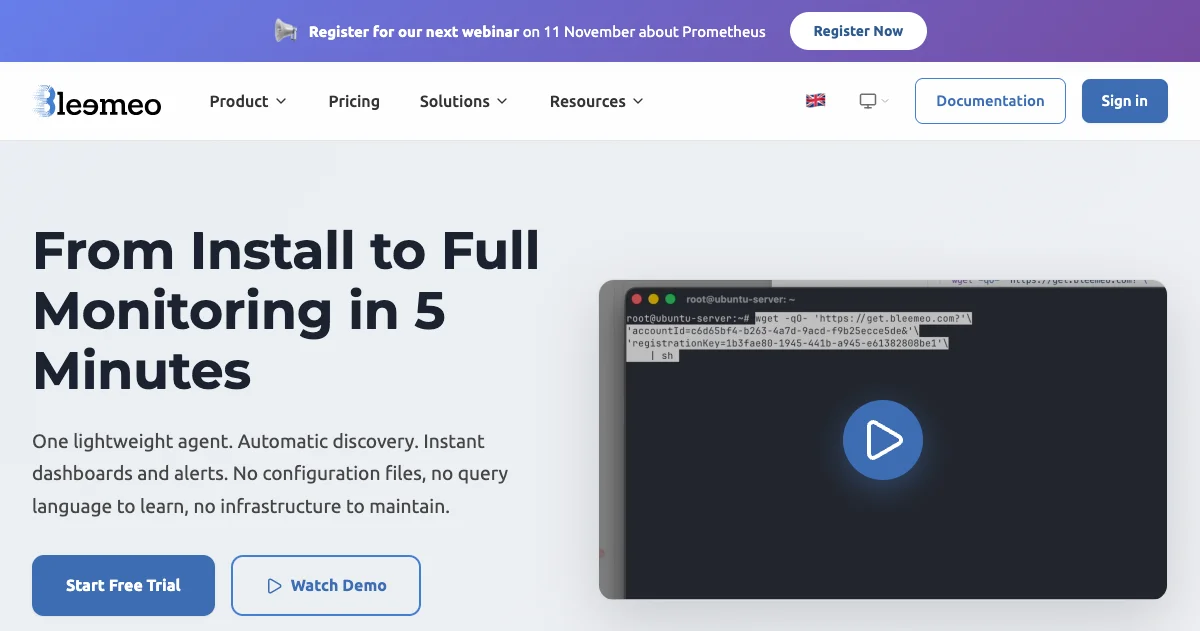Click the wget command line in the terminal
The image size is (1200, 631).
click(x=864, y=318)
